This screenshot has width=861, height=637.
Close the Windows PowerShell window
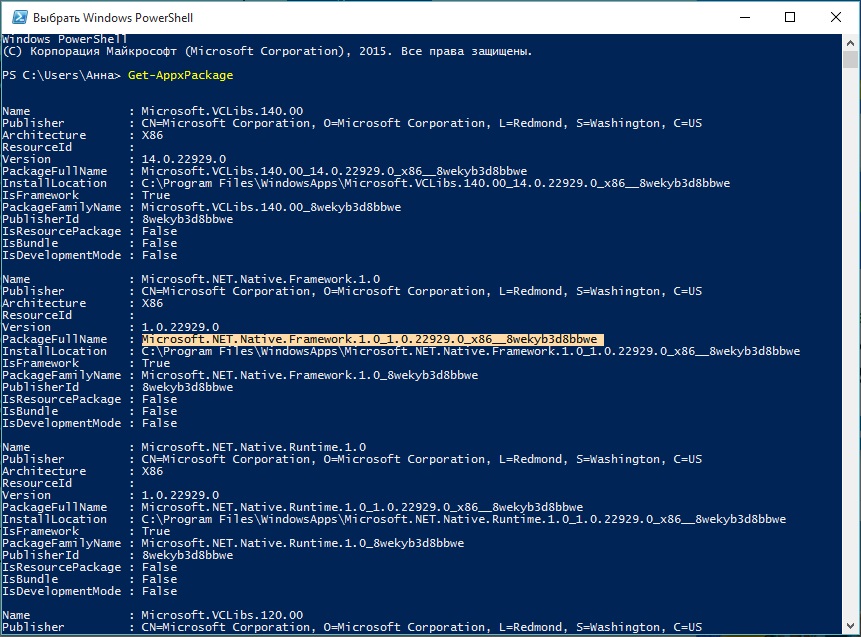[x=836, y=18]
